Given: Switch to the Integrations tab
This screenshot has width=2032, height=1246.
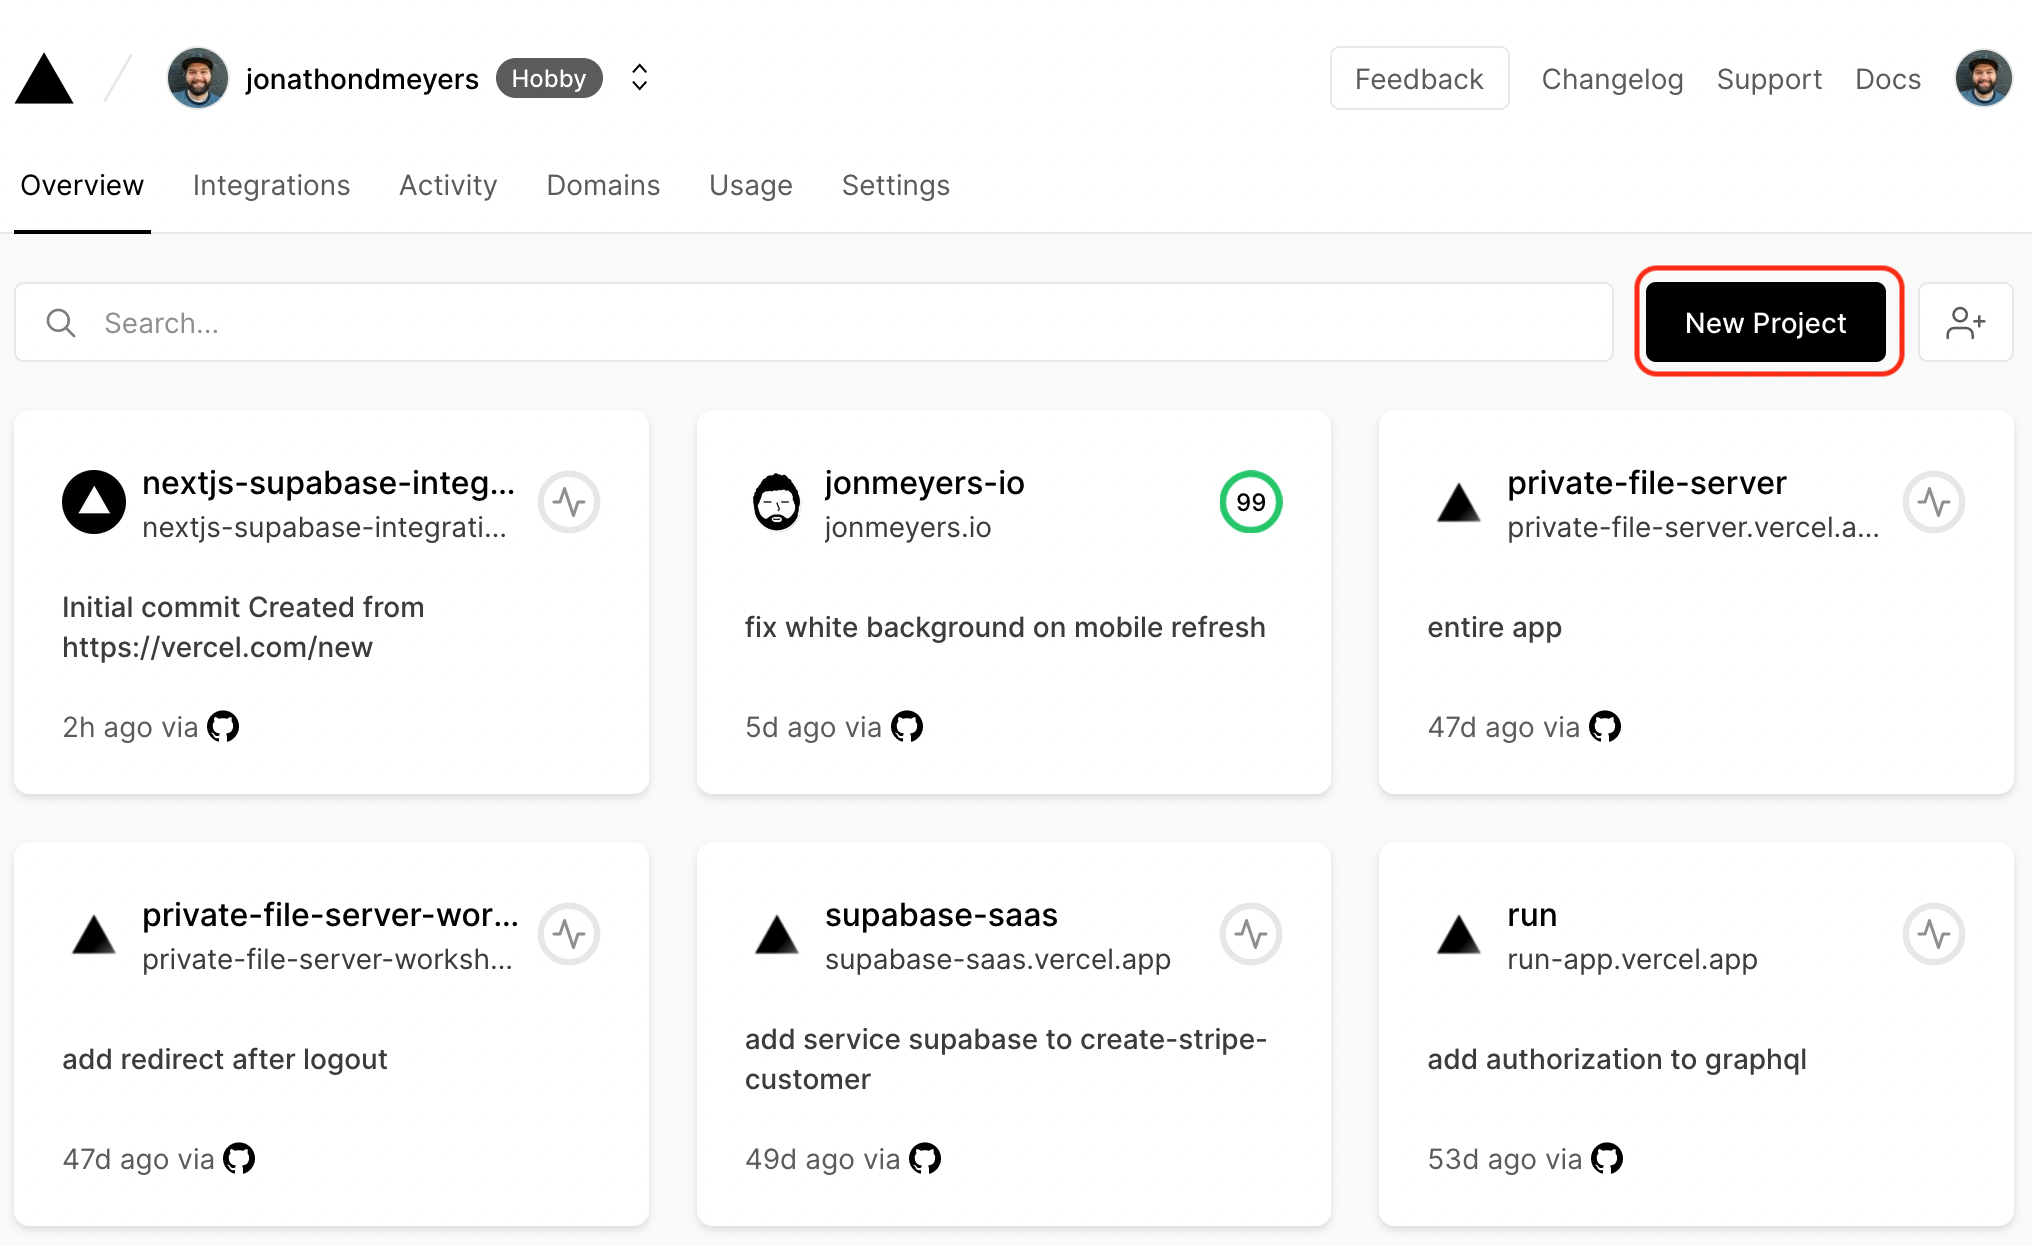Looking at the screenshot, I should point(271,185).
